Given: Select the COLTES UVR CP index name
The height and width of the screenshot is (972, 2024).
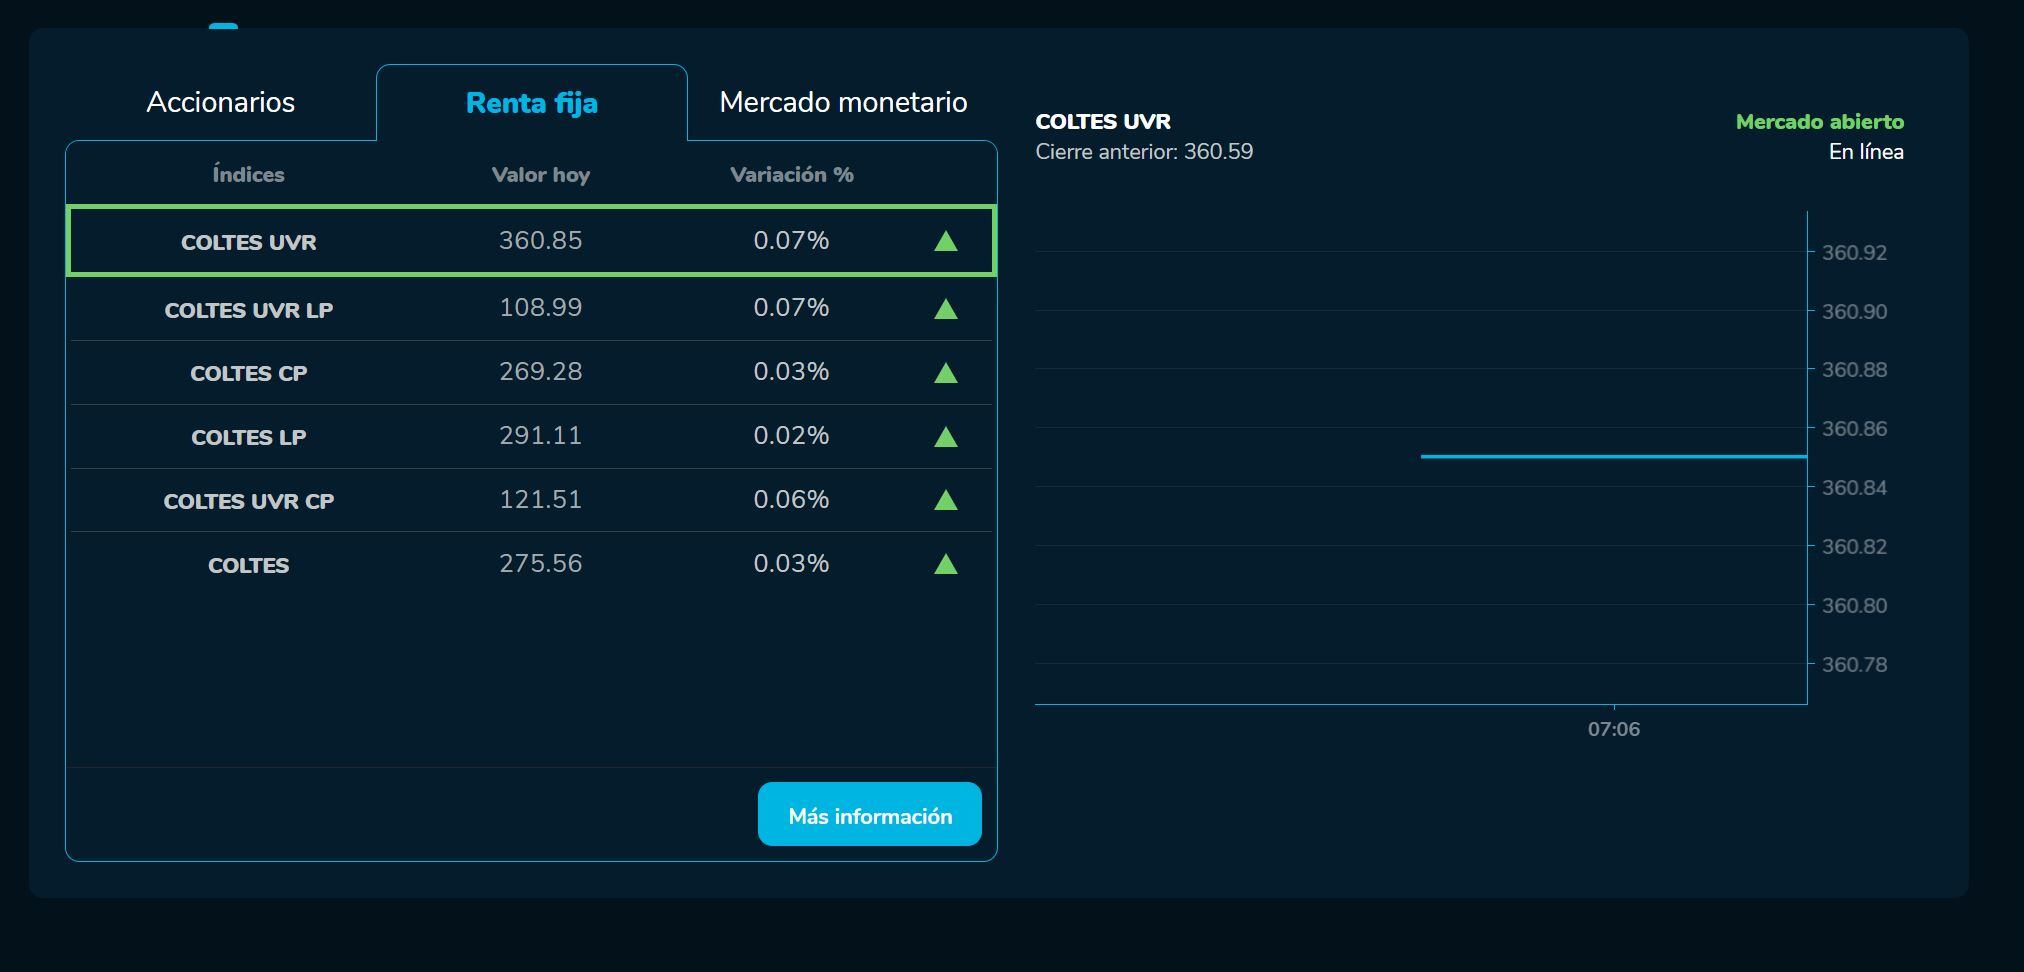Looking at the screenshot, I should 249,501.
